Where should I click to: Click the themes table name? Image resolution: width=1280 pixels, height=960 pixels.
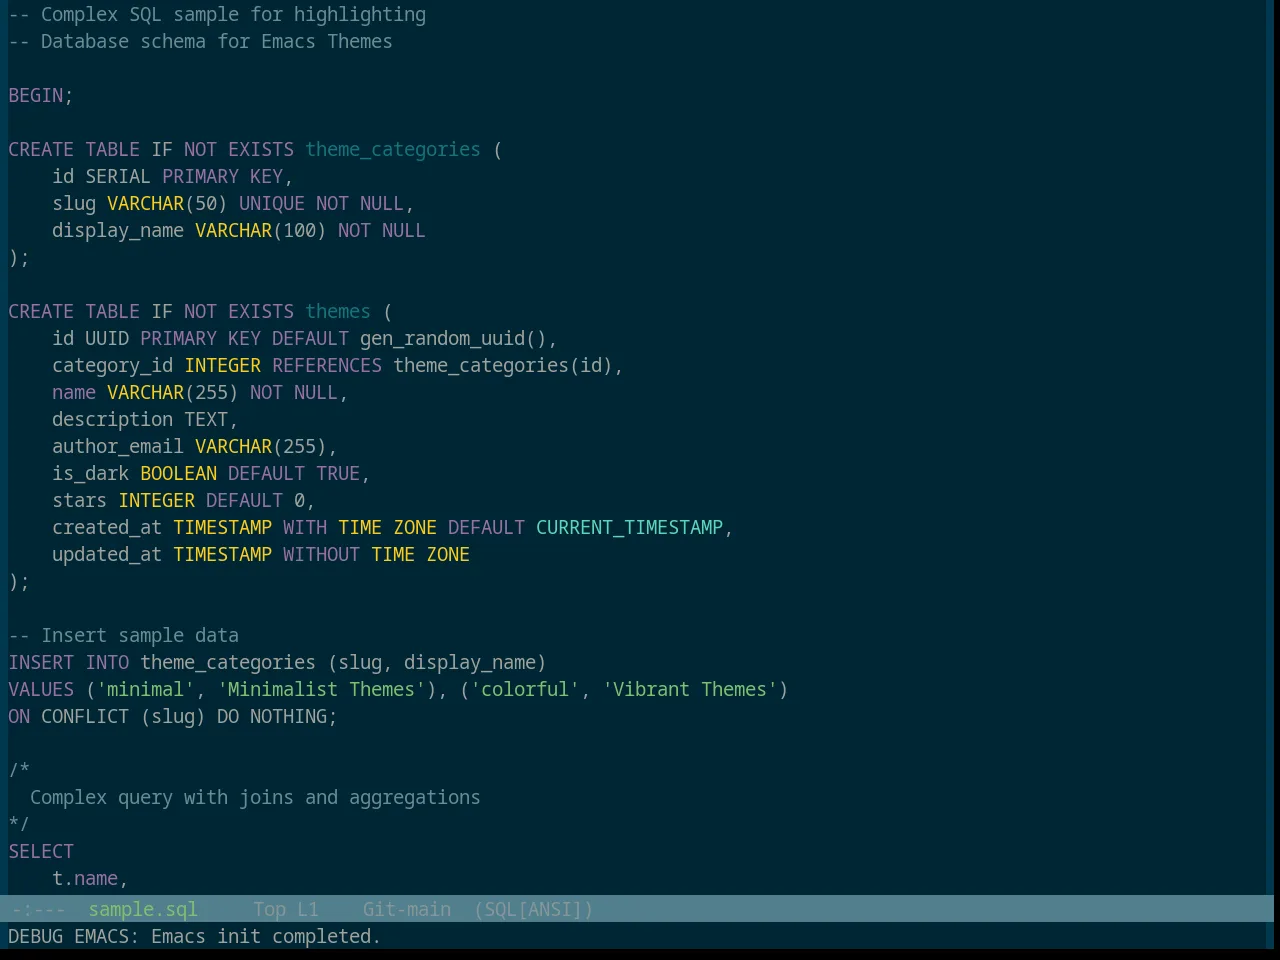pos(338,311)
